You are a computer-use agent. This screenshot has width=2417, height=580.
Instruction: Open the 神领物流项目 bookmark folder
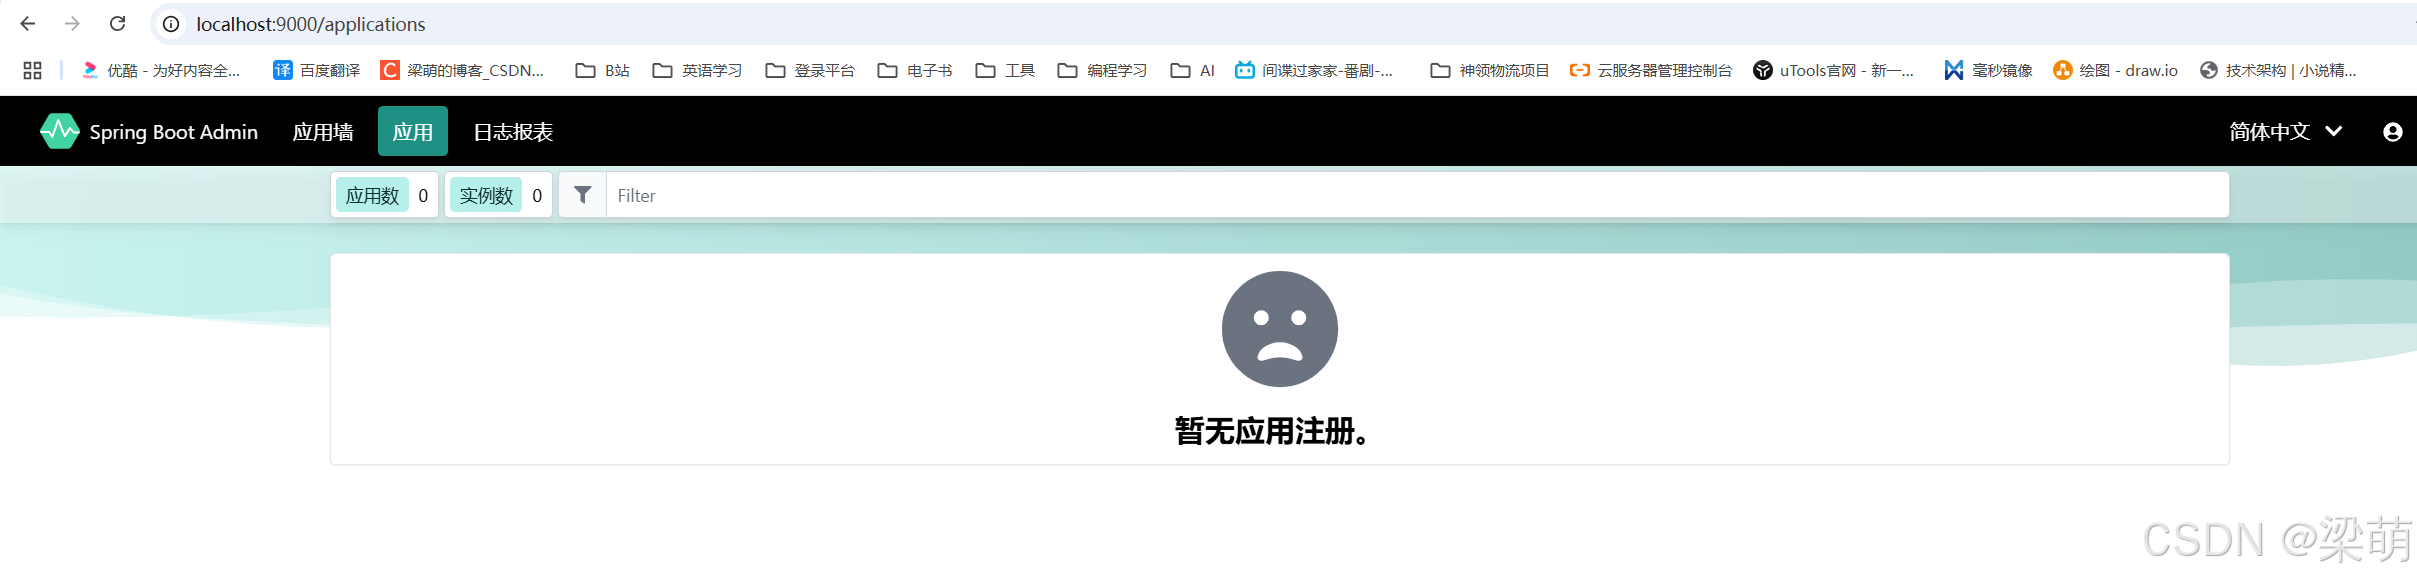pos(1490,70)
